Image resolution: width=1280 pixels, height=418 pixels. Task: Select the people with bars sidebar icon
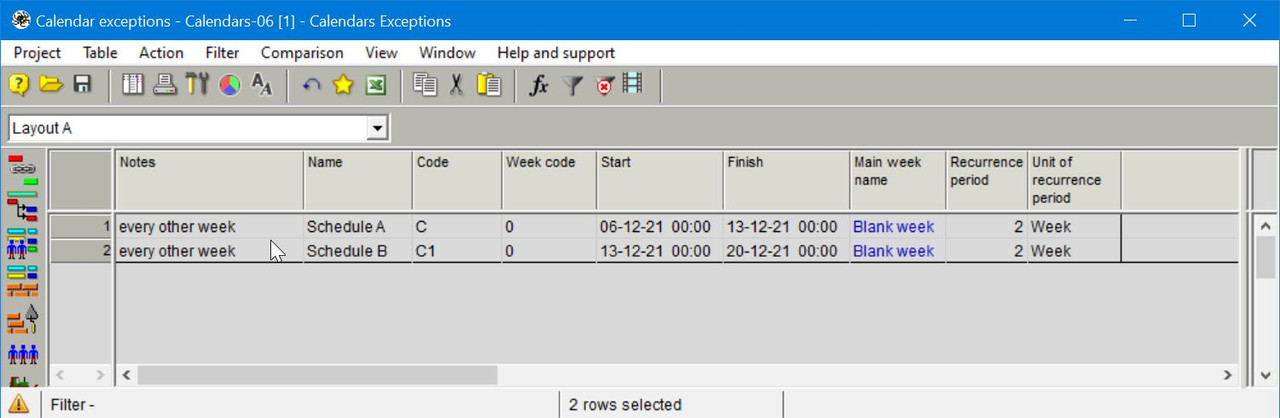pyautogui.click(x=22, y=244)
